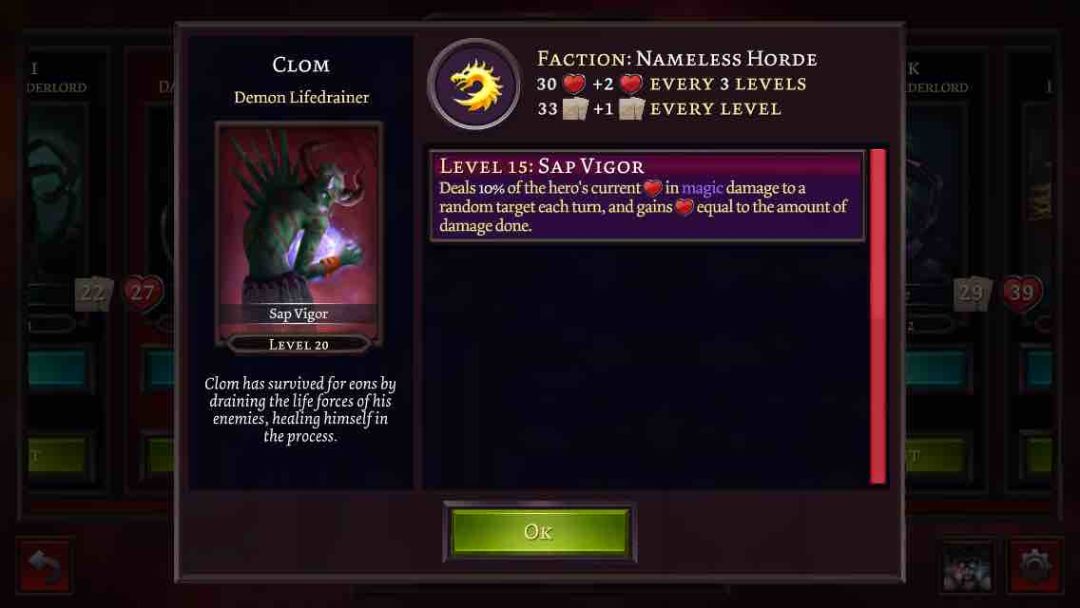Click the back arrow icon
This screenshot has height=608, width=1080.
click(x=44, y=567)
